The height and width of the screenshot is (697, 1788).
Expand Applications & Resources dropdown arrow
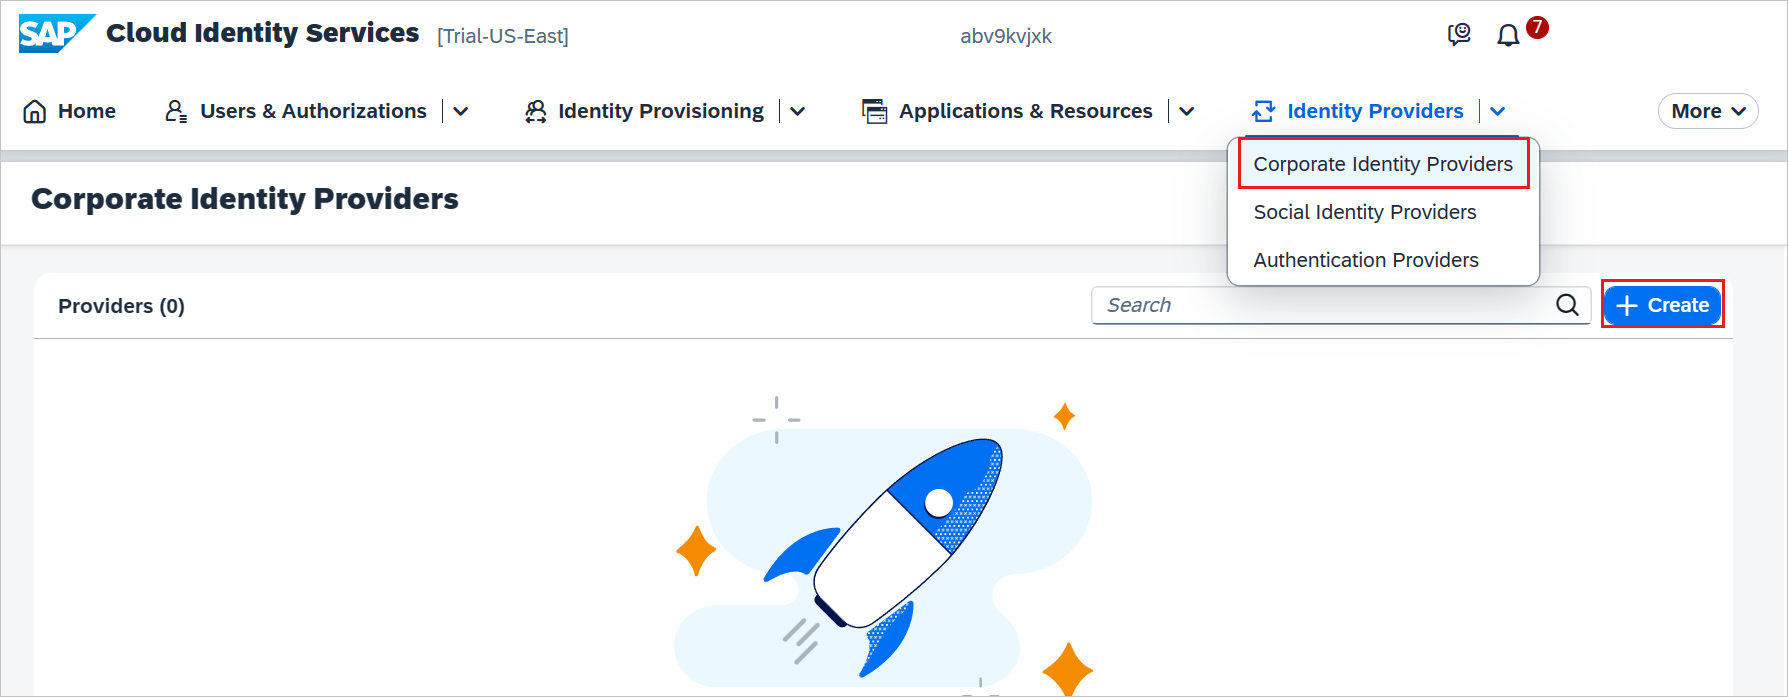[x=1187, y=111]
